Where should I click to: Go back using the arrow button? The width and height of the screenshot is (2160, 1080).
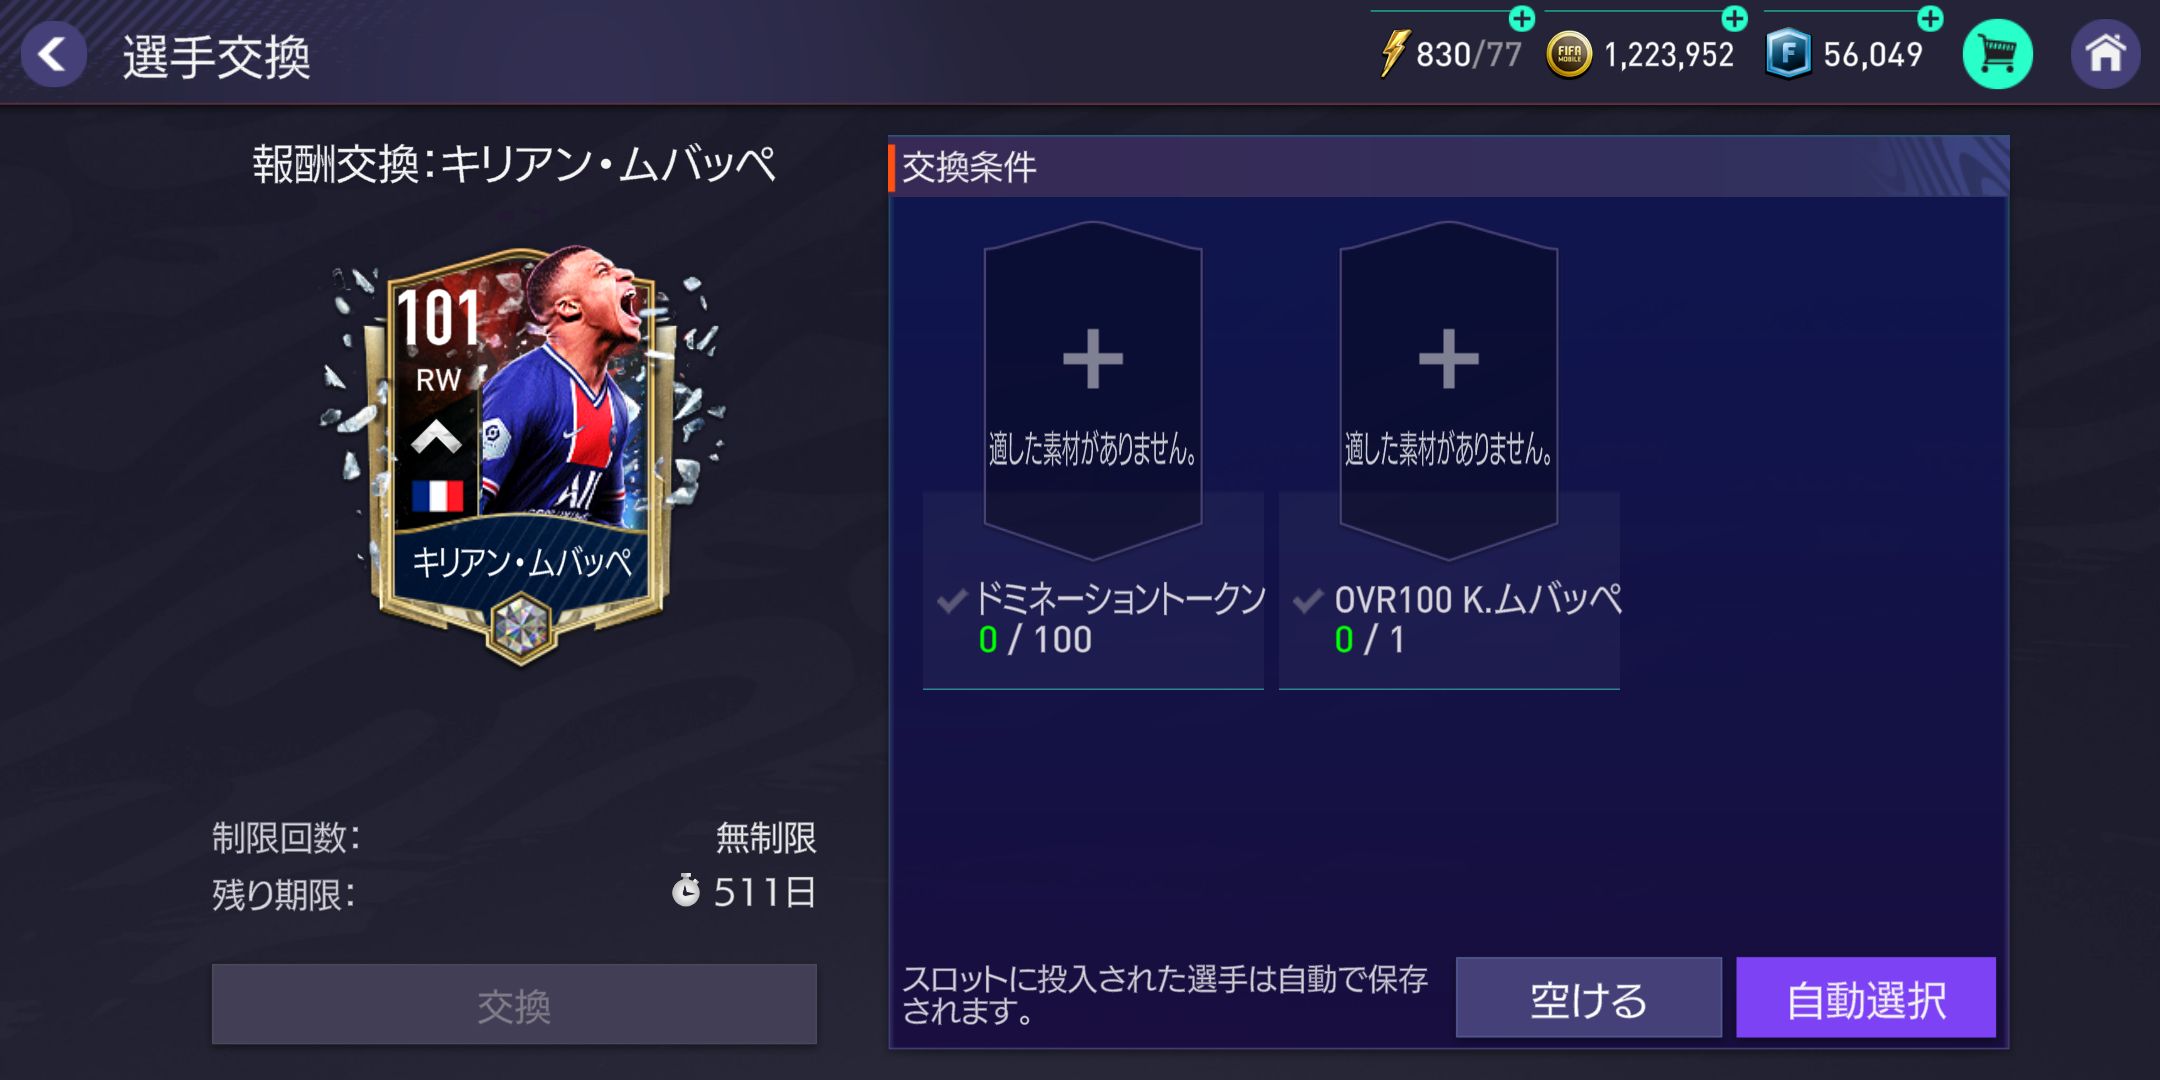pos(53,54)
